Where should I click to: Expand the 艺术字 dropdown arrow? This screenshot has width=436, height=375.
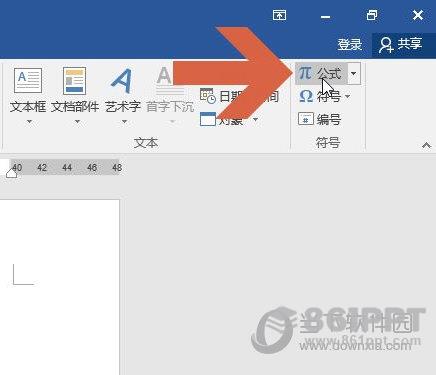pyautogui.click(x=124, y=122)
